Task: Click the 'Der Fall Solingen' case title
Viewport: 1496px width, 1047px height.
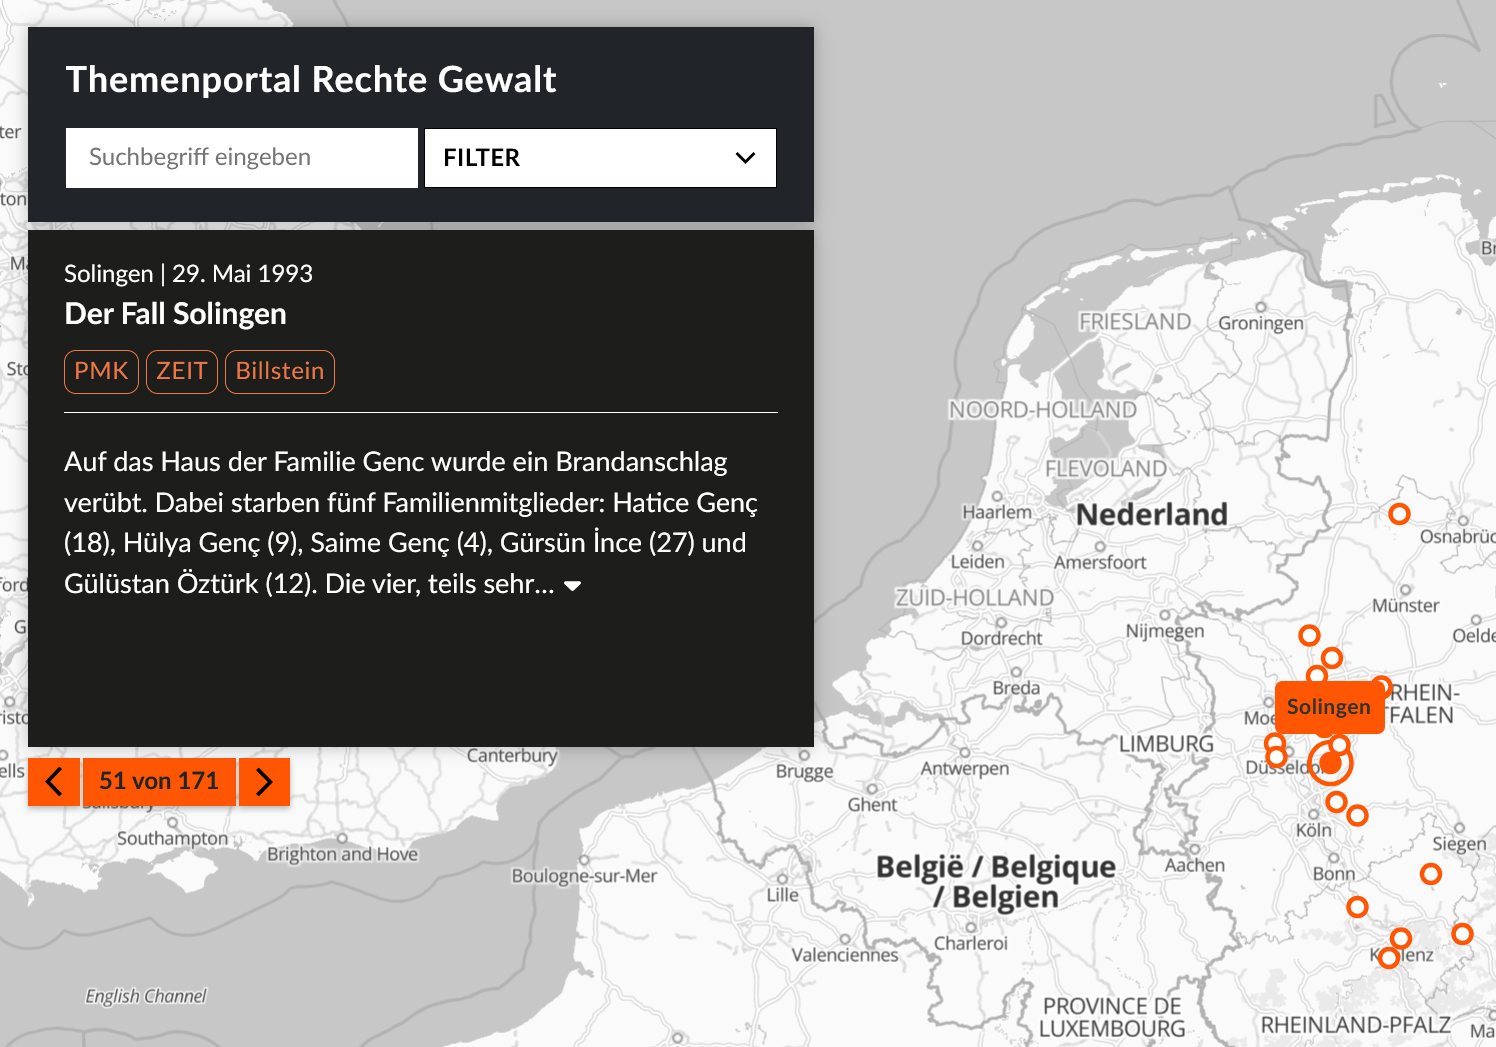Action: point(175,314)
